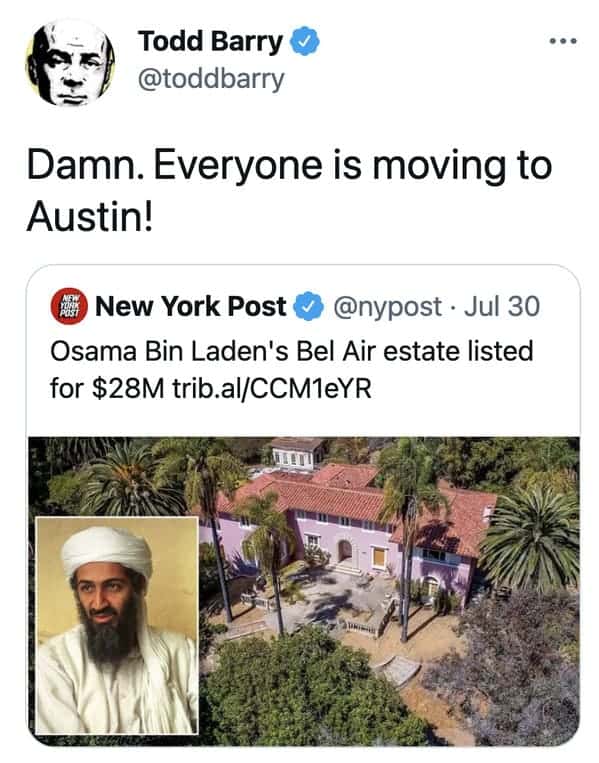This screenshot has height=763, width=599.
Task: Open Todd Barry's profile avatar
Action: (70, 62)
